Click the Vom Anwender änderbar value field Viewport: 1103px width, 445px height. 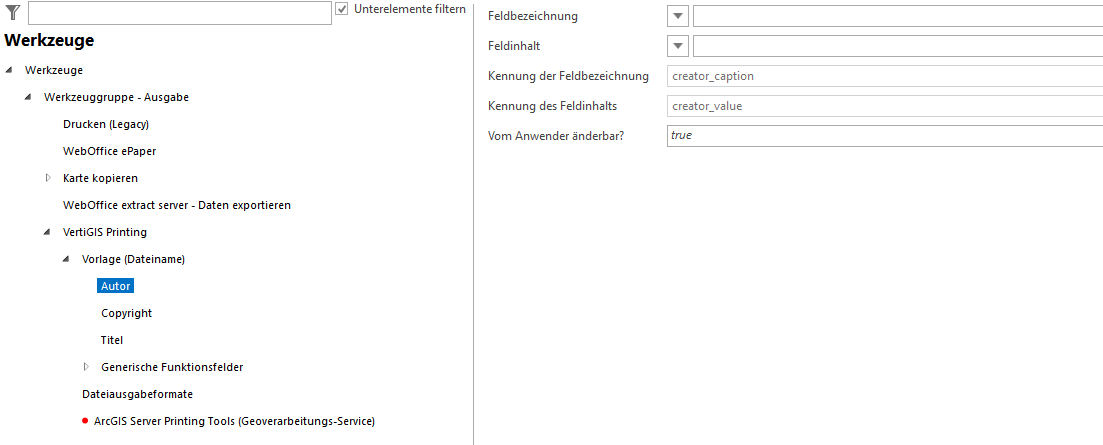point(884,135)
